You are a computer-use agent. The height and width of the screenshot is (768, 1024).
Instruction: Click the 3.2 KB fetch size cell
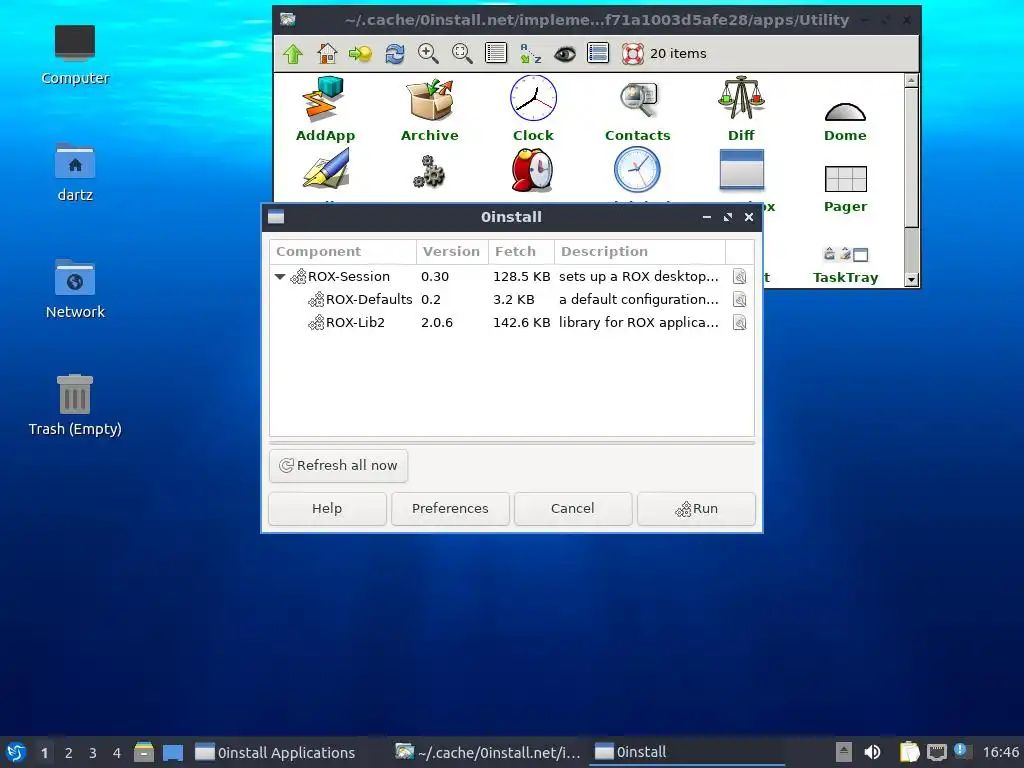(x=513, y=300)
